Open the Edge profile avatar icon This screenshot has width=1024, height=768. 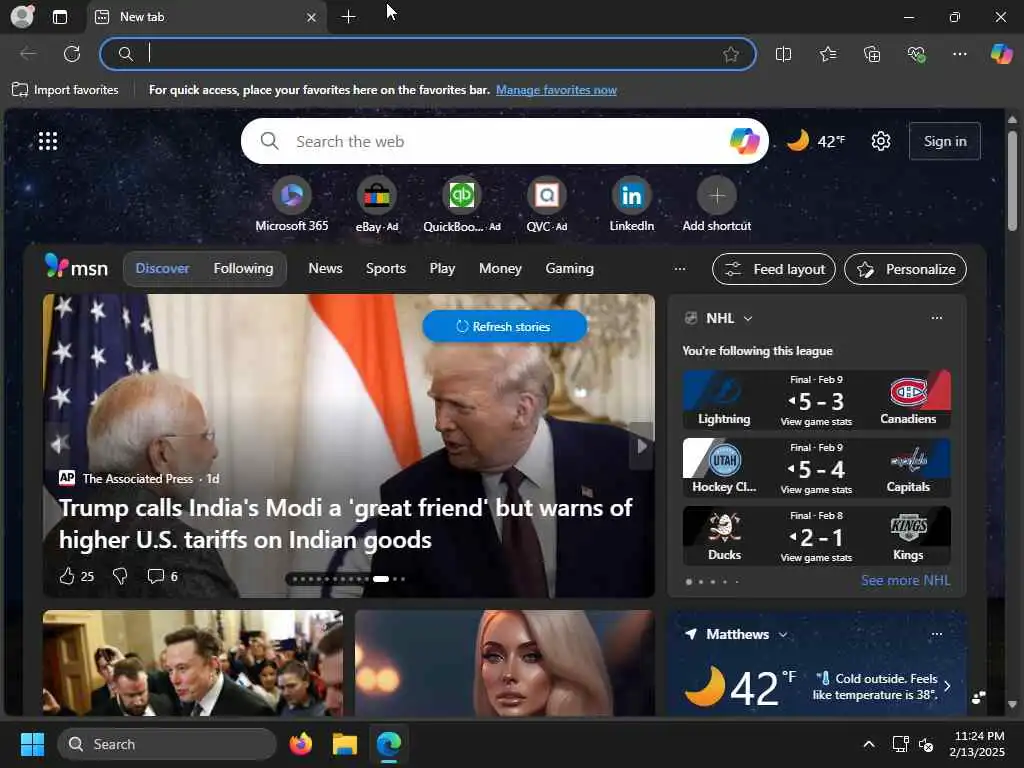pos(22,16)
